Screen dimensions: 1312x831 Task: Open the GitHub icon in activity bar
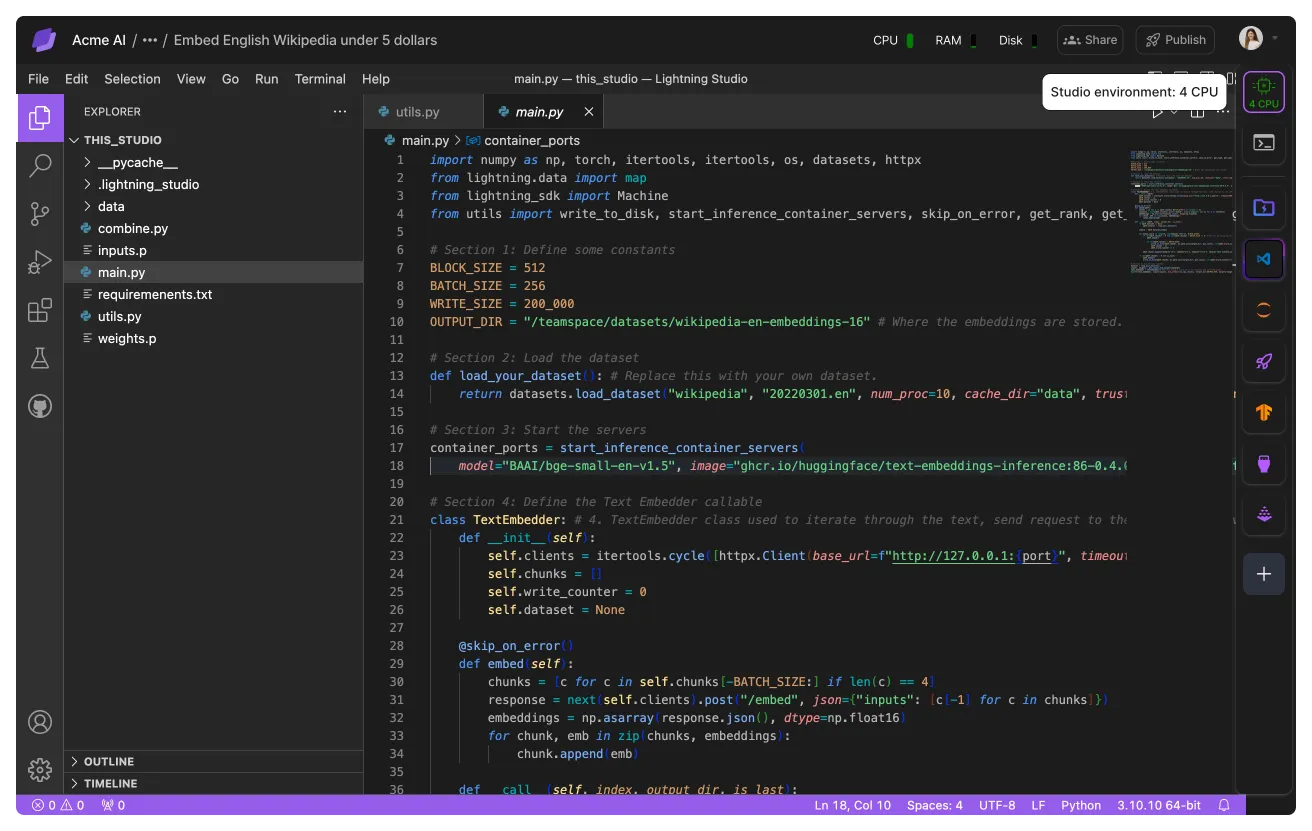40,406
